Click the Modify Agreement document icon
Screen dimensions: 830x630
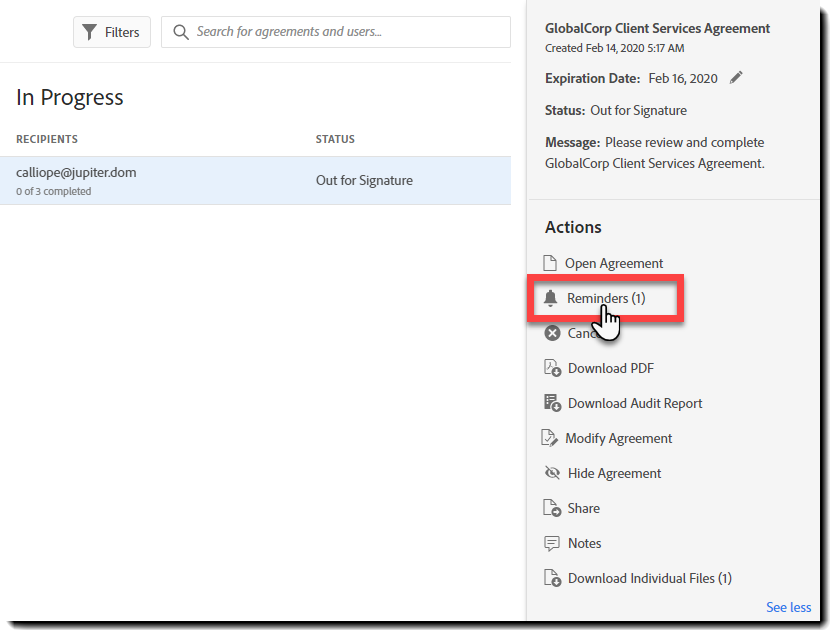point(550,438)
